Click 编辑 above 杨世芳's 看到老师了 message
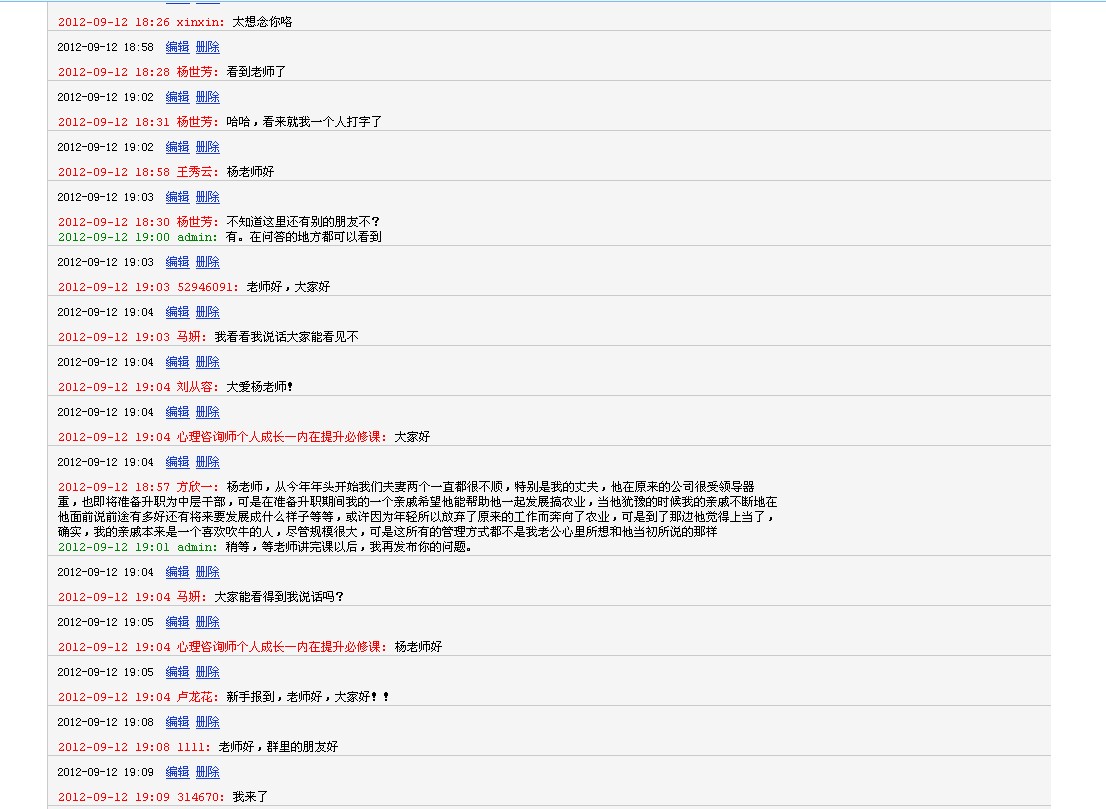Image resolution: width=1106 pixels, height=809 pixels. (177, 47)
